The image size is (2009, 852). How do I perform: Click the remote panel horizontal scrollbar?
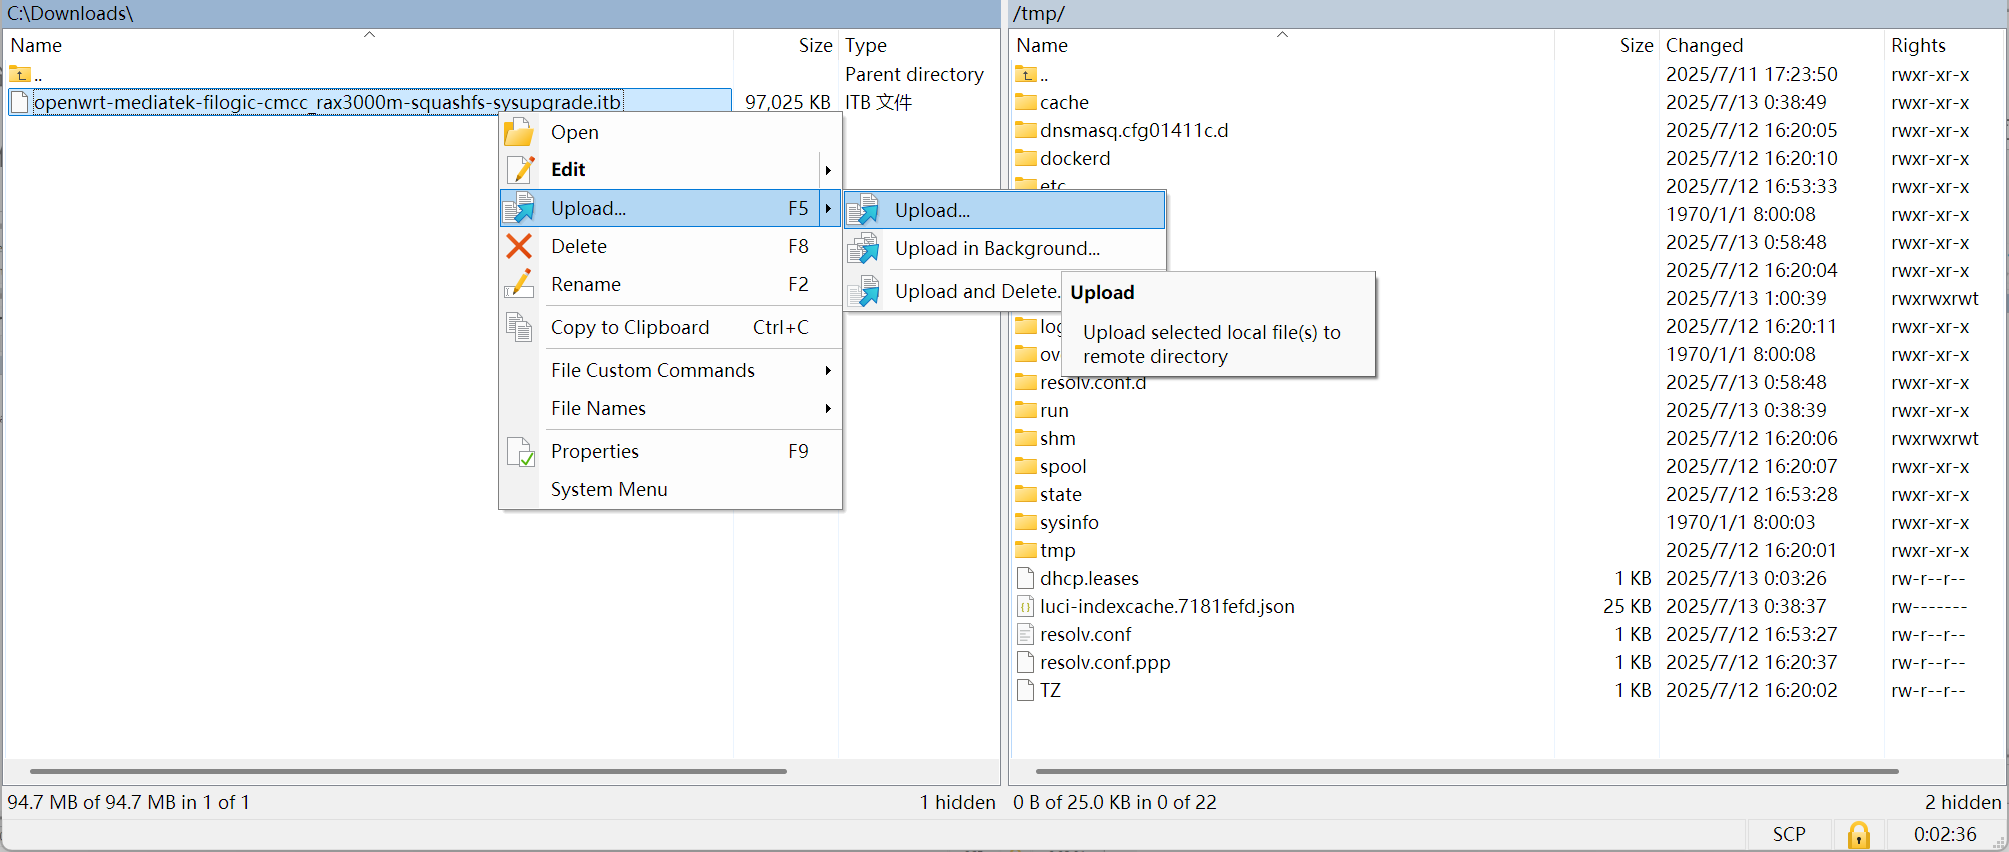pyautogui.click(x=1467, y=771)
